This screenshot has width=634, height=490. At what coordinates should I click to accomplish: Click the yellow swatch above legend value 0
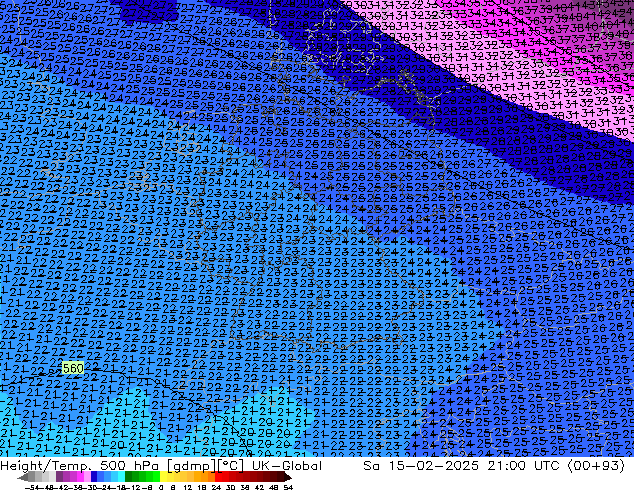click(163, 477)
